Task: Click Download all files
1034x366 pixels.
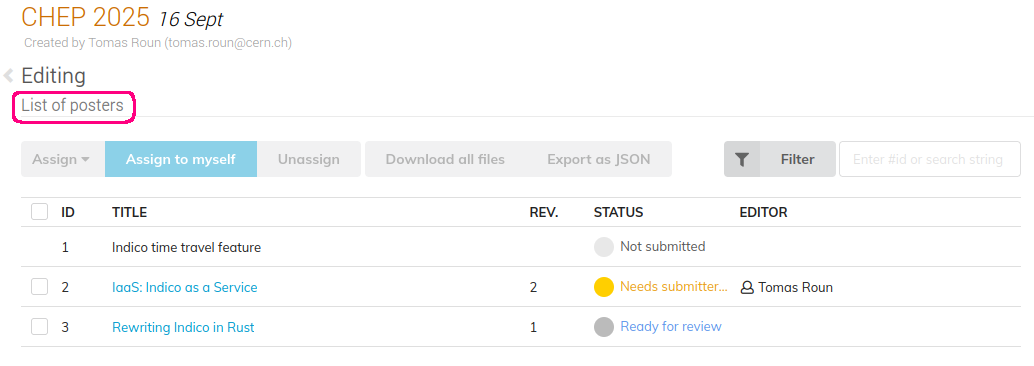Action: click(445, 159)
